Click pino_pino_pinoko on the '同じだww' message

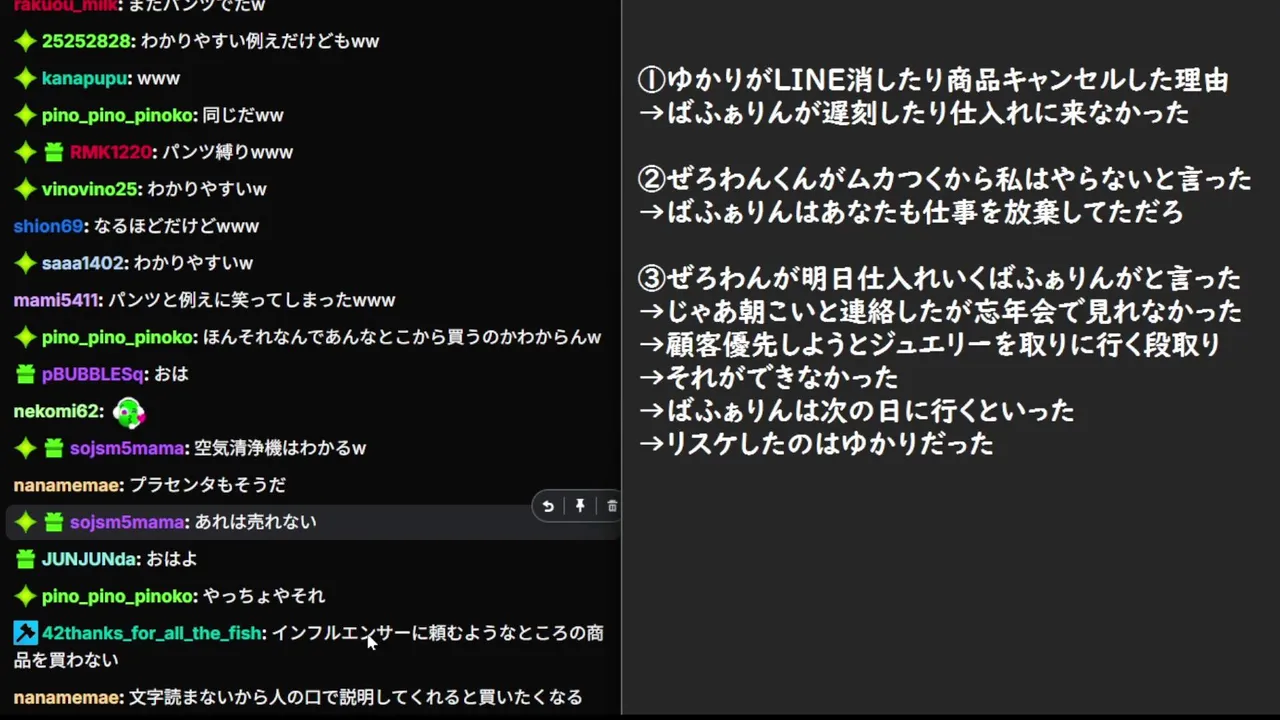118,115
